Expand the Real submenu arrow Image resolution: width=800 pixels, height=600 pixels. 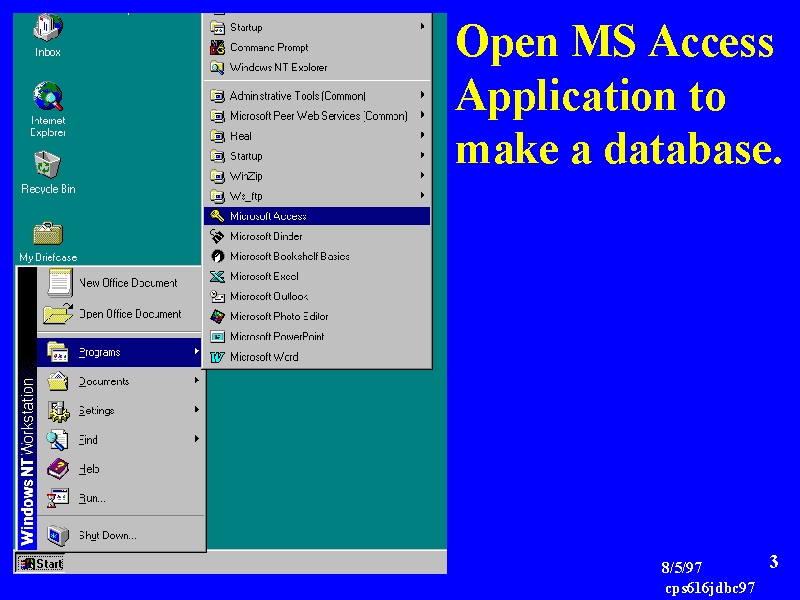pyautogui.click(x=422, y=135)
